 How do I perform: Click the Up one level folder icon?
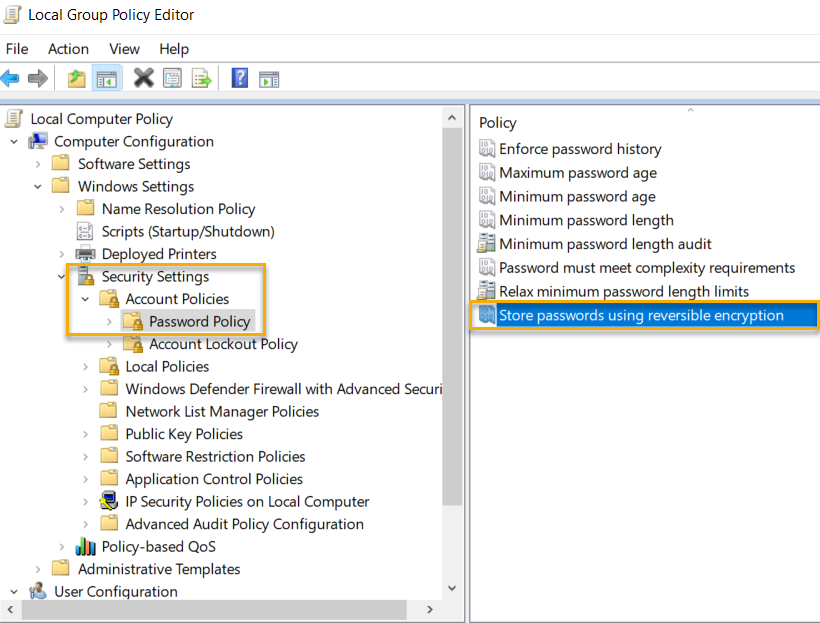pos(76,78)
